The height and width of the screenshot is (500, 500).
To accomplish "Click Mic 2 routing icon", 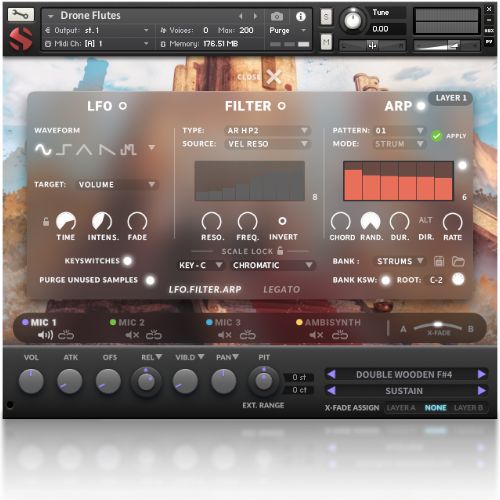I will (x=154, y=334).
